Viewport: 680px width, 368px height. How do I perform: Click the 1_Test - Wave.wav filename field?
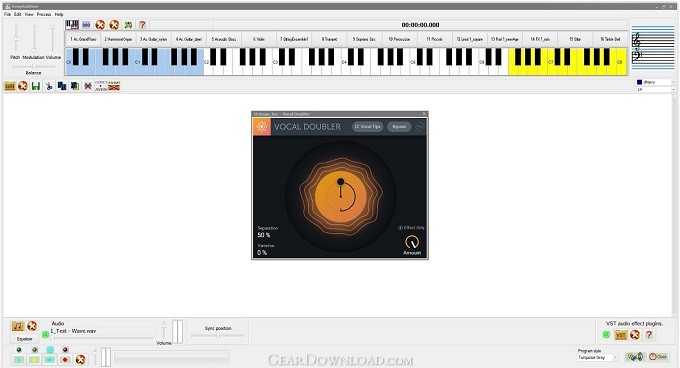[x=102, y=331]
